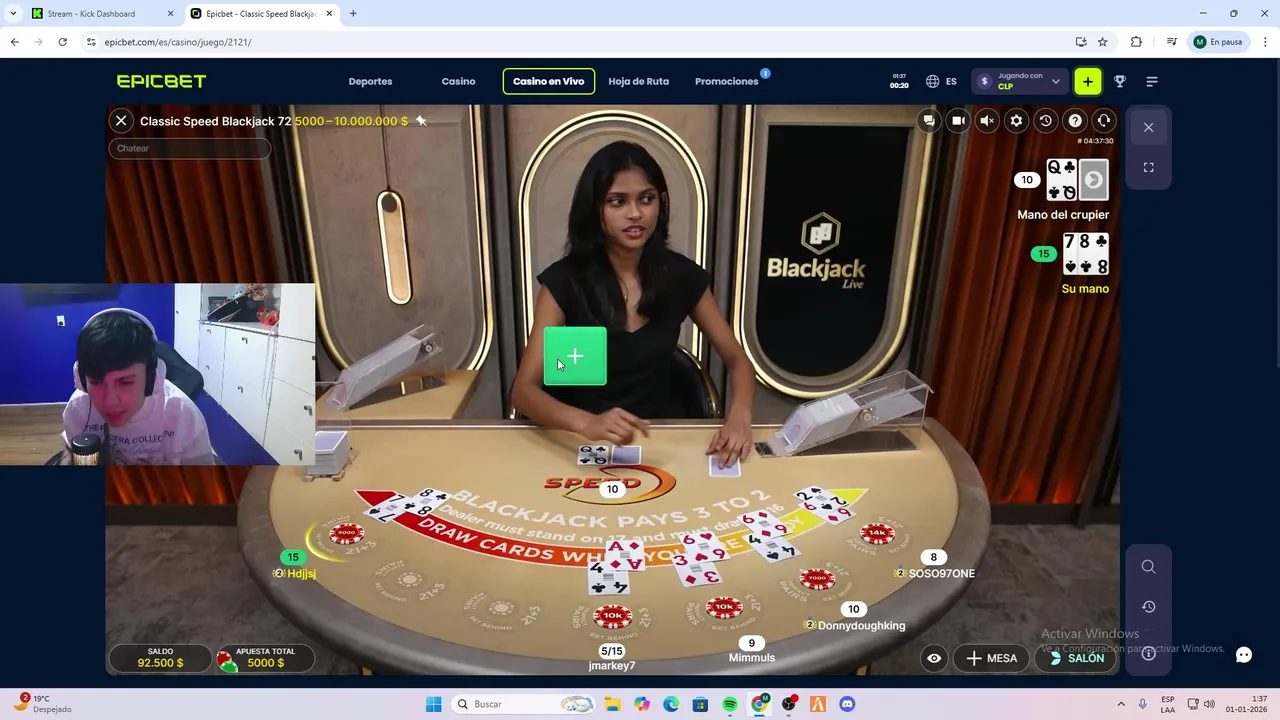Open game info icon in side panel
Viewport: 1280px width, 720px height.
(x=1148, y=653)
